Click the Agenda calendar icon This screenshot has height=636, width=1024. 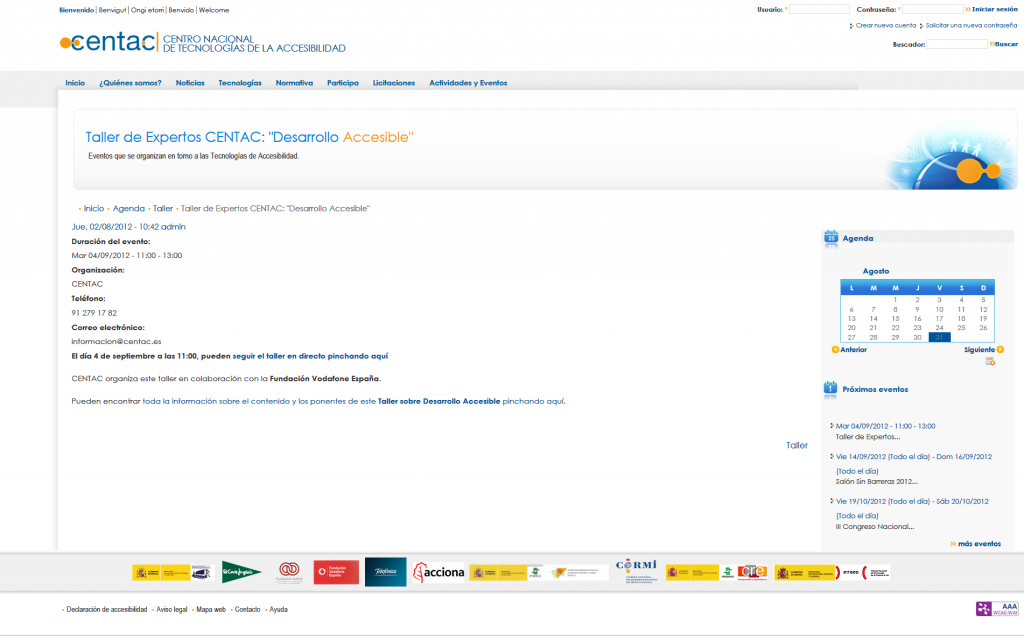point(830,238)
